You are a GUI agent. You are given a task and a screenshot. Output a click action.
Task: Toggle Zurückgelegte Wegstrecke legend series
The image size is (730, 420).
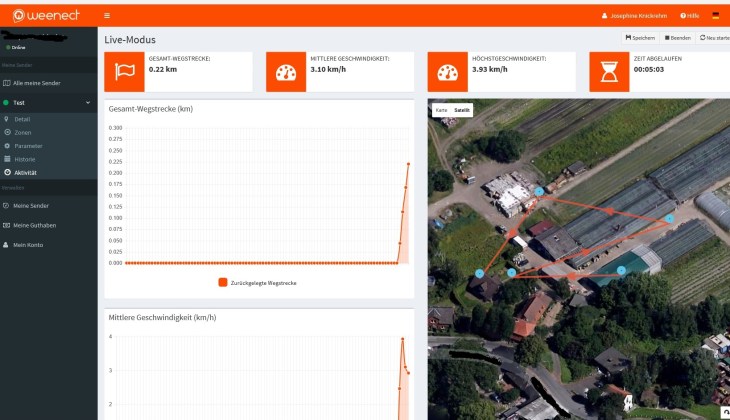(257, 283)
